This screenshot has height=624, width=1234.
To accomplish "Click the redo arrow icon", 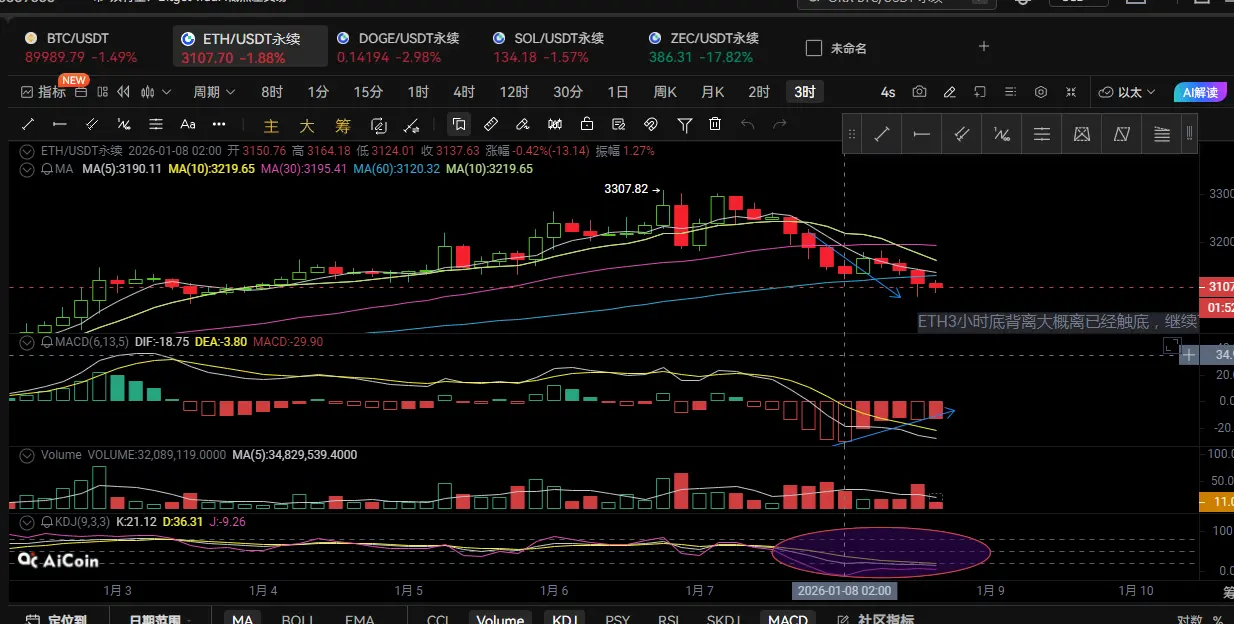I will coord(780,125).
